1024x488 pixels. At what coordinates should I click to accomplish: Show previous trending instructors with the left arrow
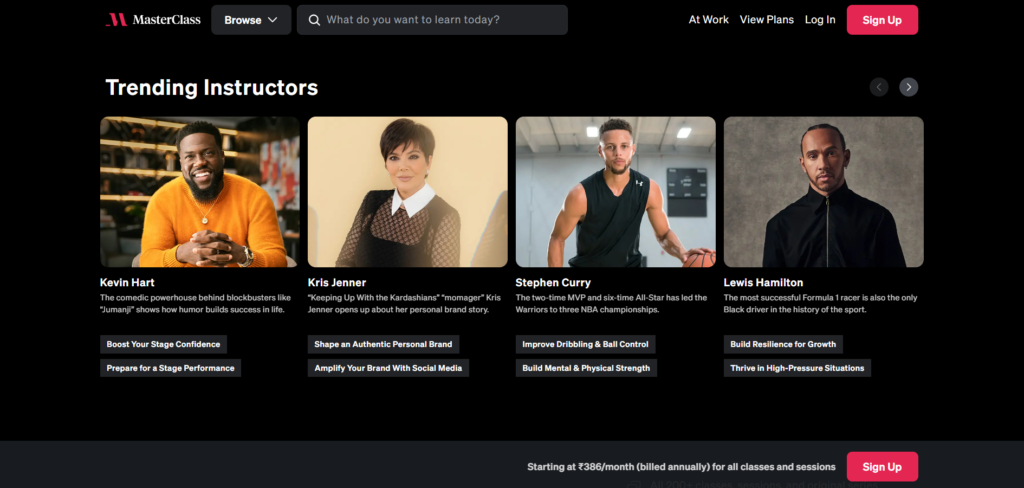(878, 87)
